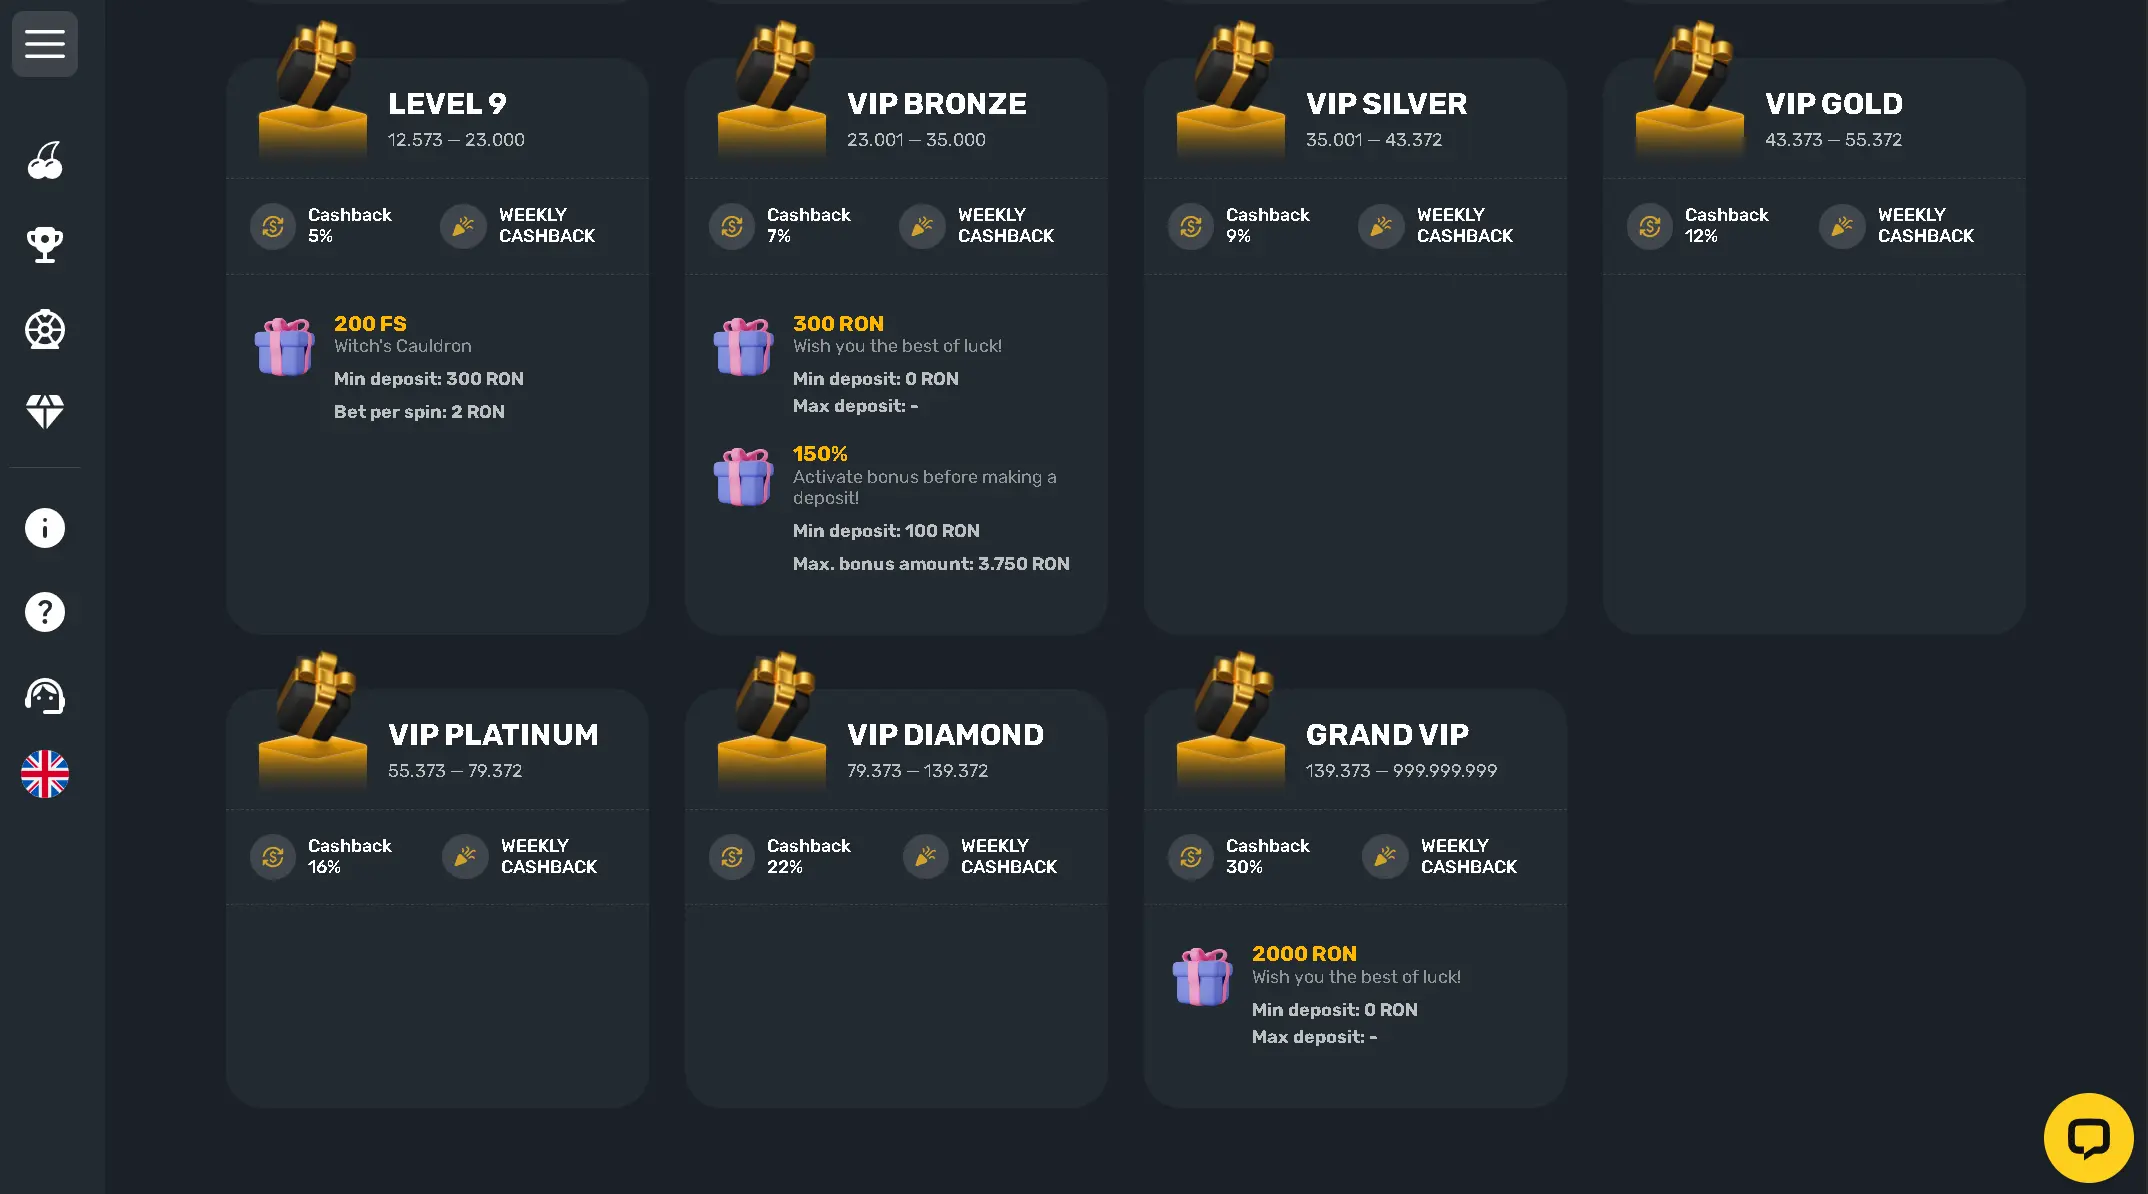Viewport: 2148px width, 1194px height.
Task: Click the Cashback 30% icon in Grand VIP
Action: tap(1191, 857)
